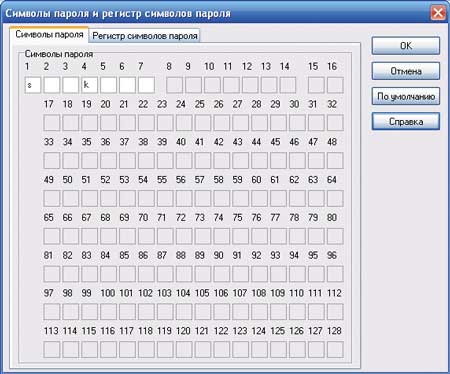Select password character field 5
This screenshot has height=374, width=450.
pyautogui.click(x=108, y=85)
